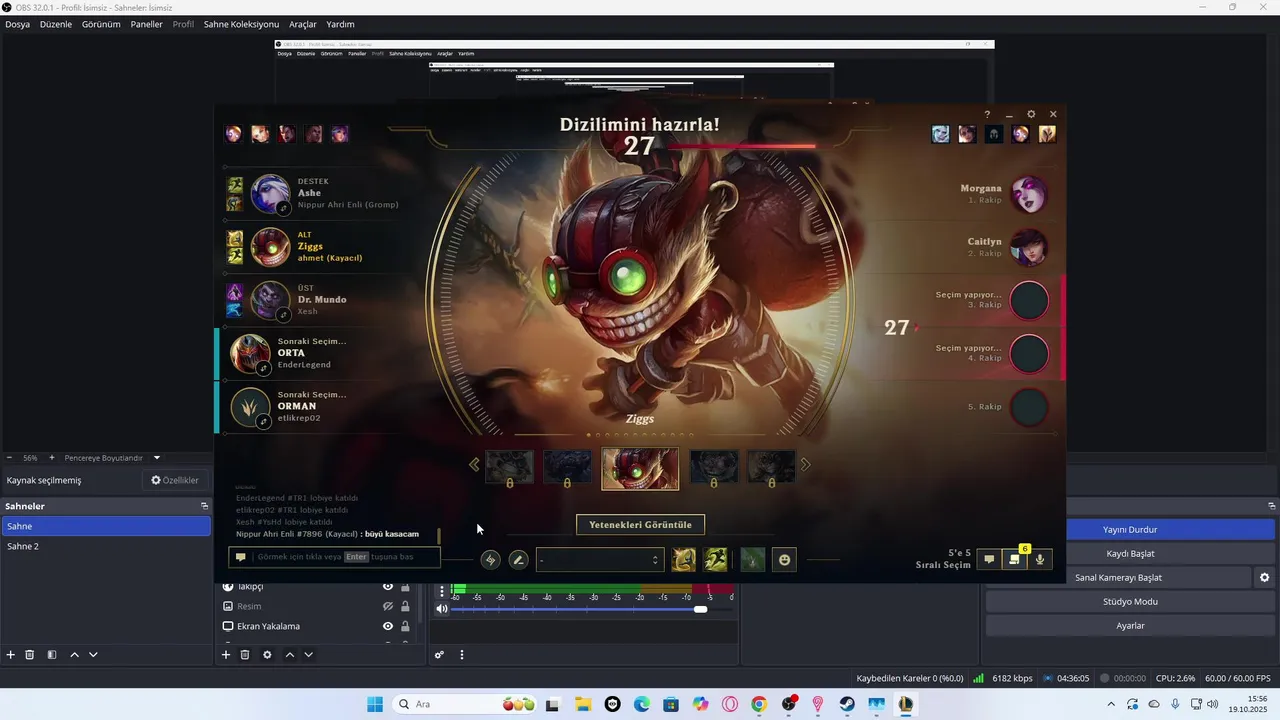Open the Görünüm menu
Image resolution: width=1280 pixels, height=720 pixels.
click(x=101, y=24)
